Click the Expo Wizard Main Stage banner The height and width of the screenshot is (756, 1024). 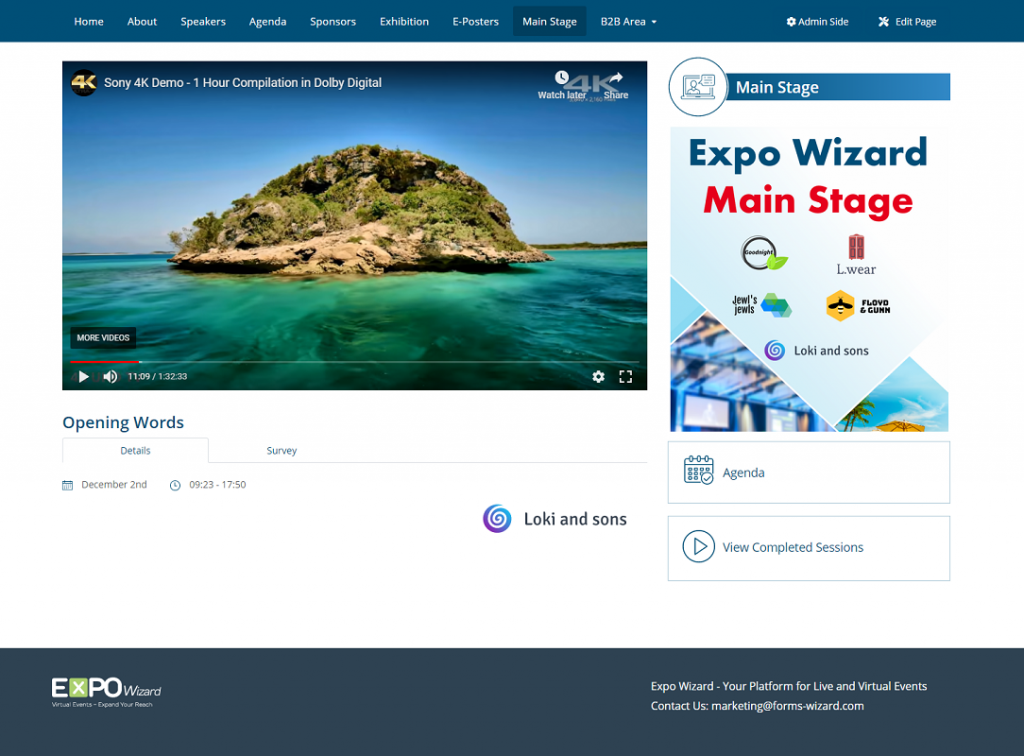tap(808, 279)
